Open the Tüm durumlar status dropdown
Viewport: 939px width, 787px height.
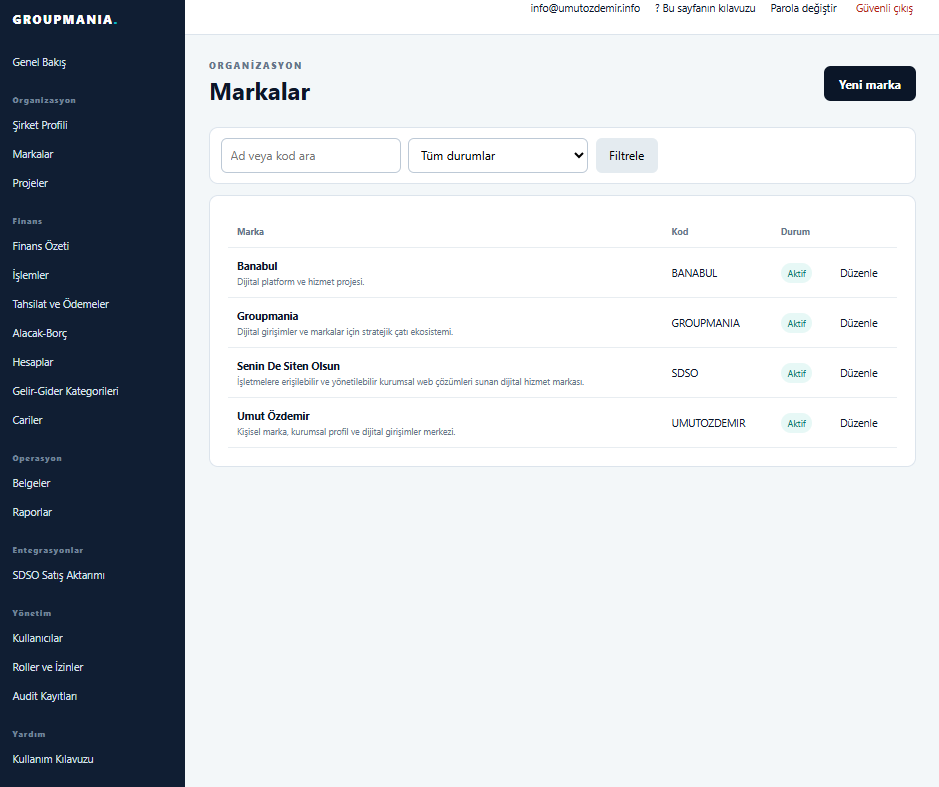click(x=498, y=156)
